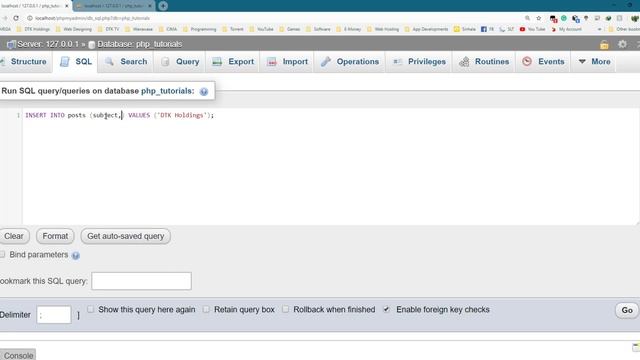Open Bind parameters help icon
Screen dimensions: 640x360
76,256
